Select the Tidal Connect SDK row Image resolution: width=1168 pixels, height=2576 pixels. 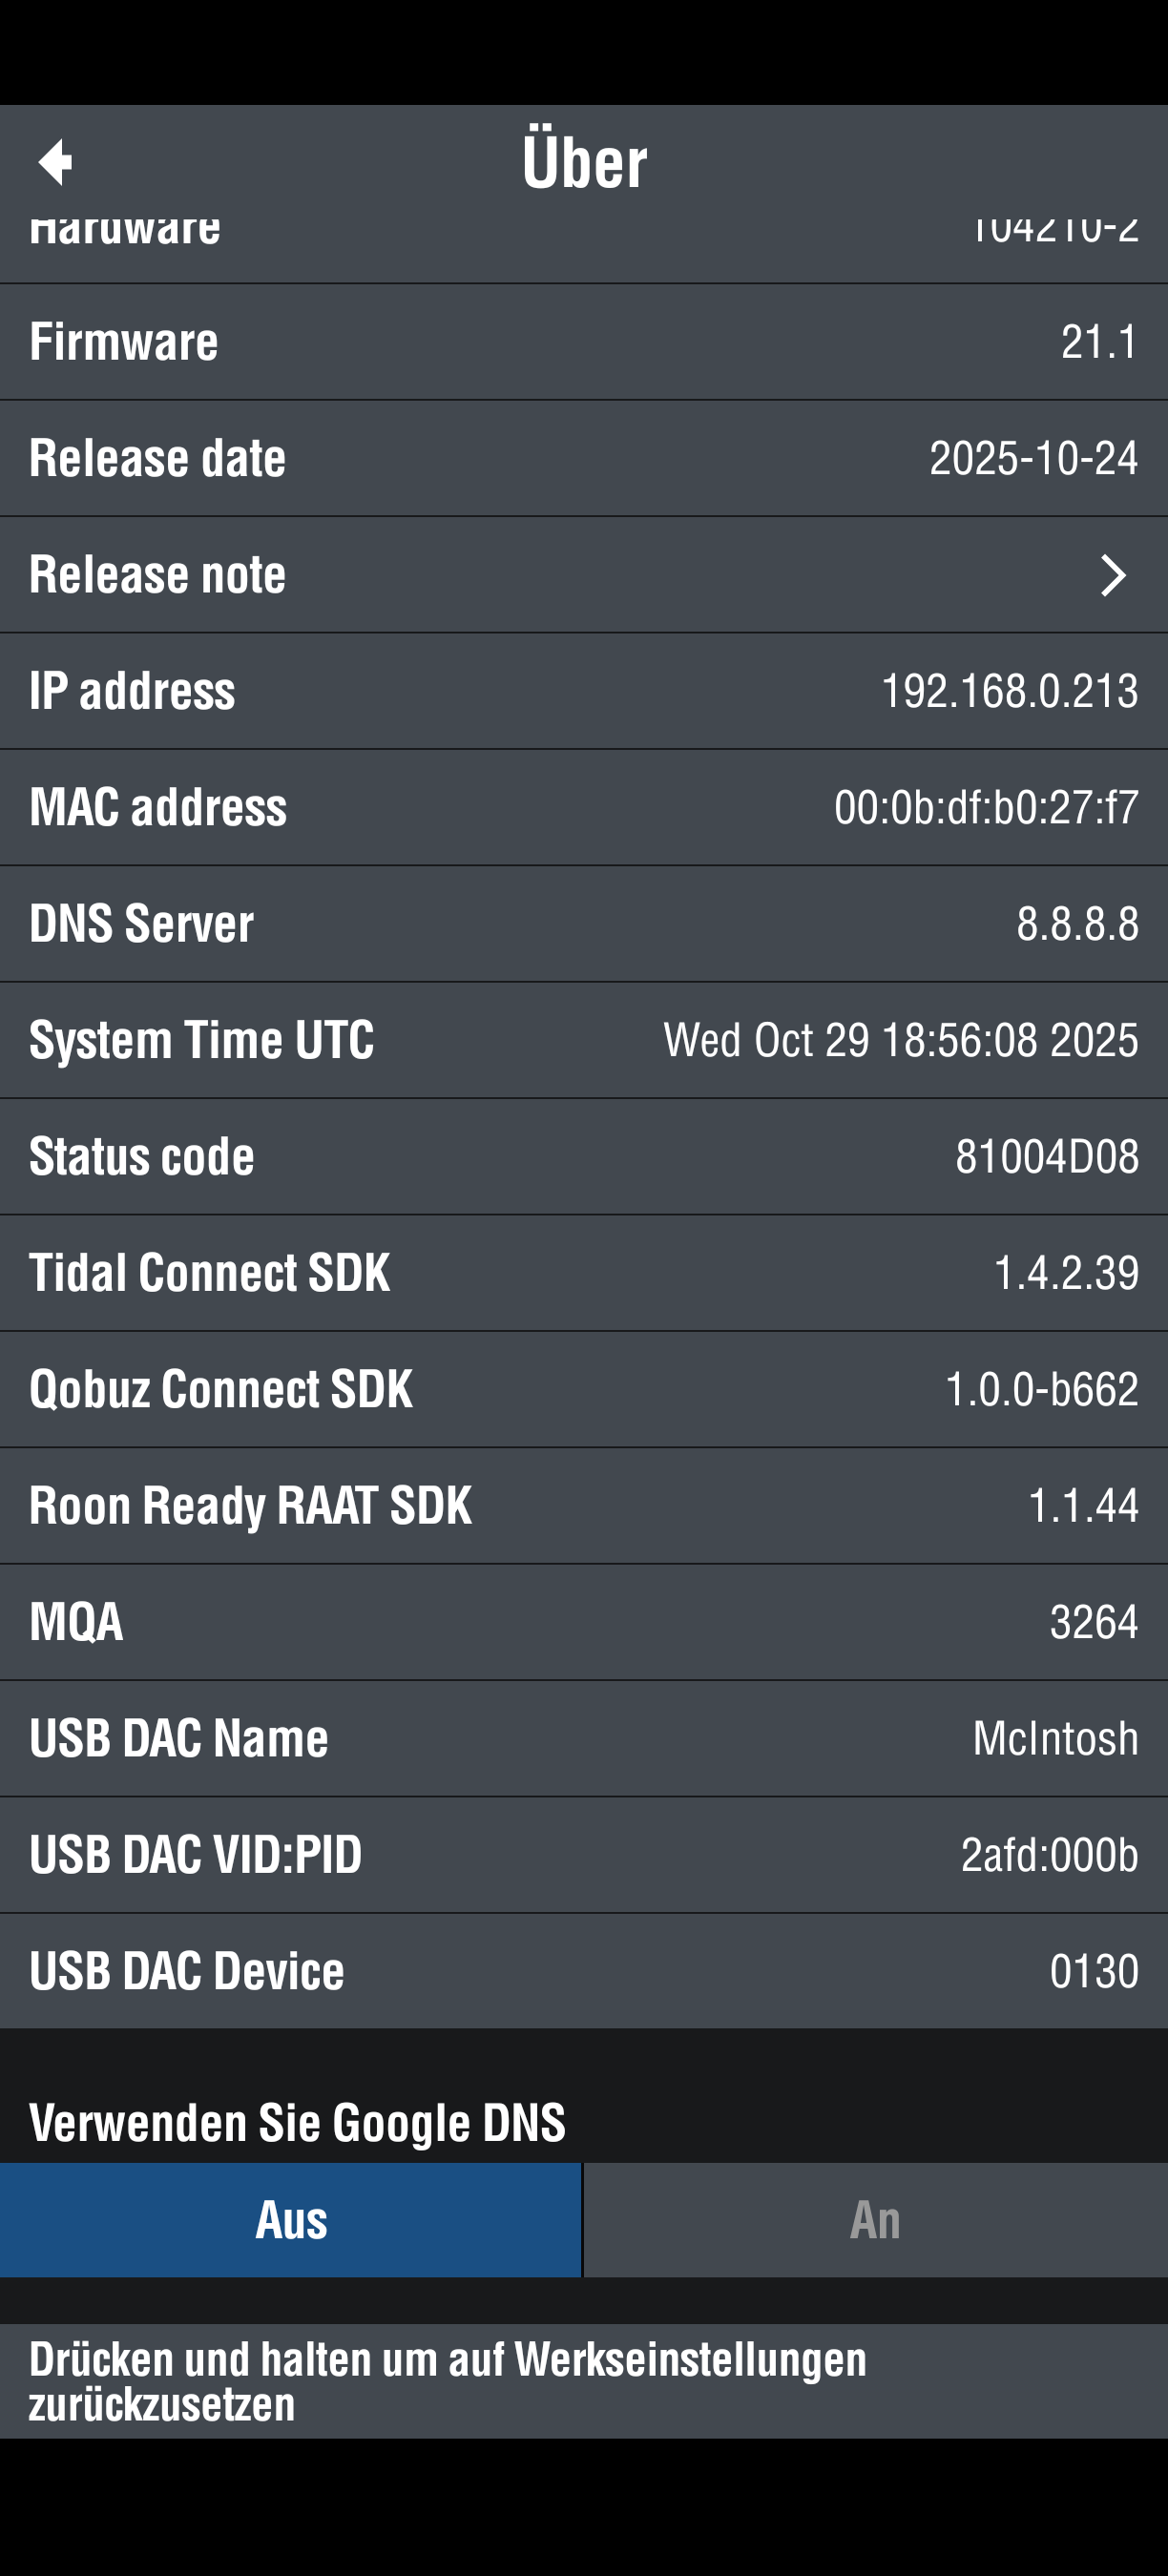(584, 1272)
